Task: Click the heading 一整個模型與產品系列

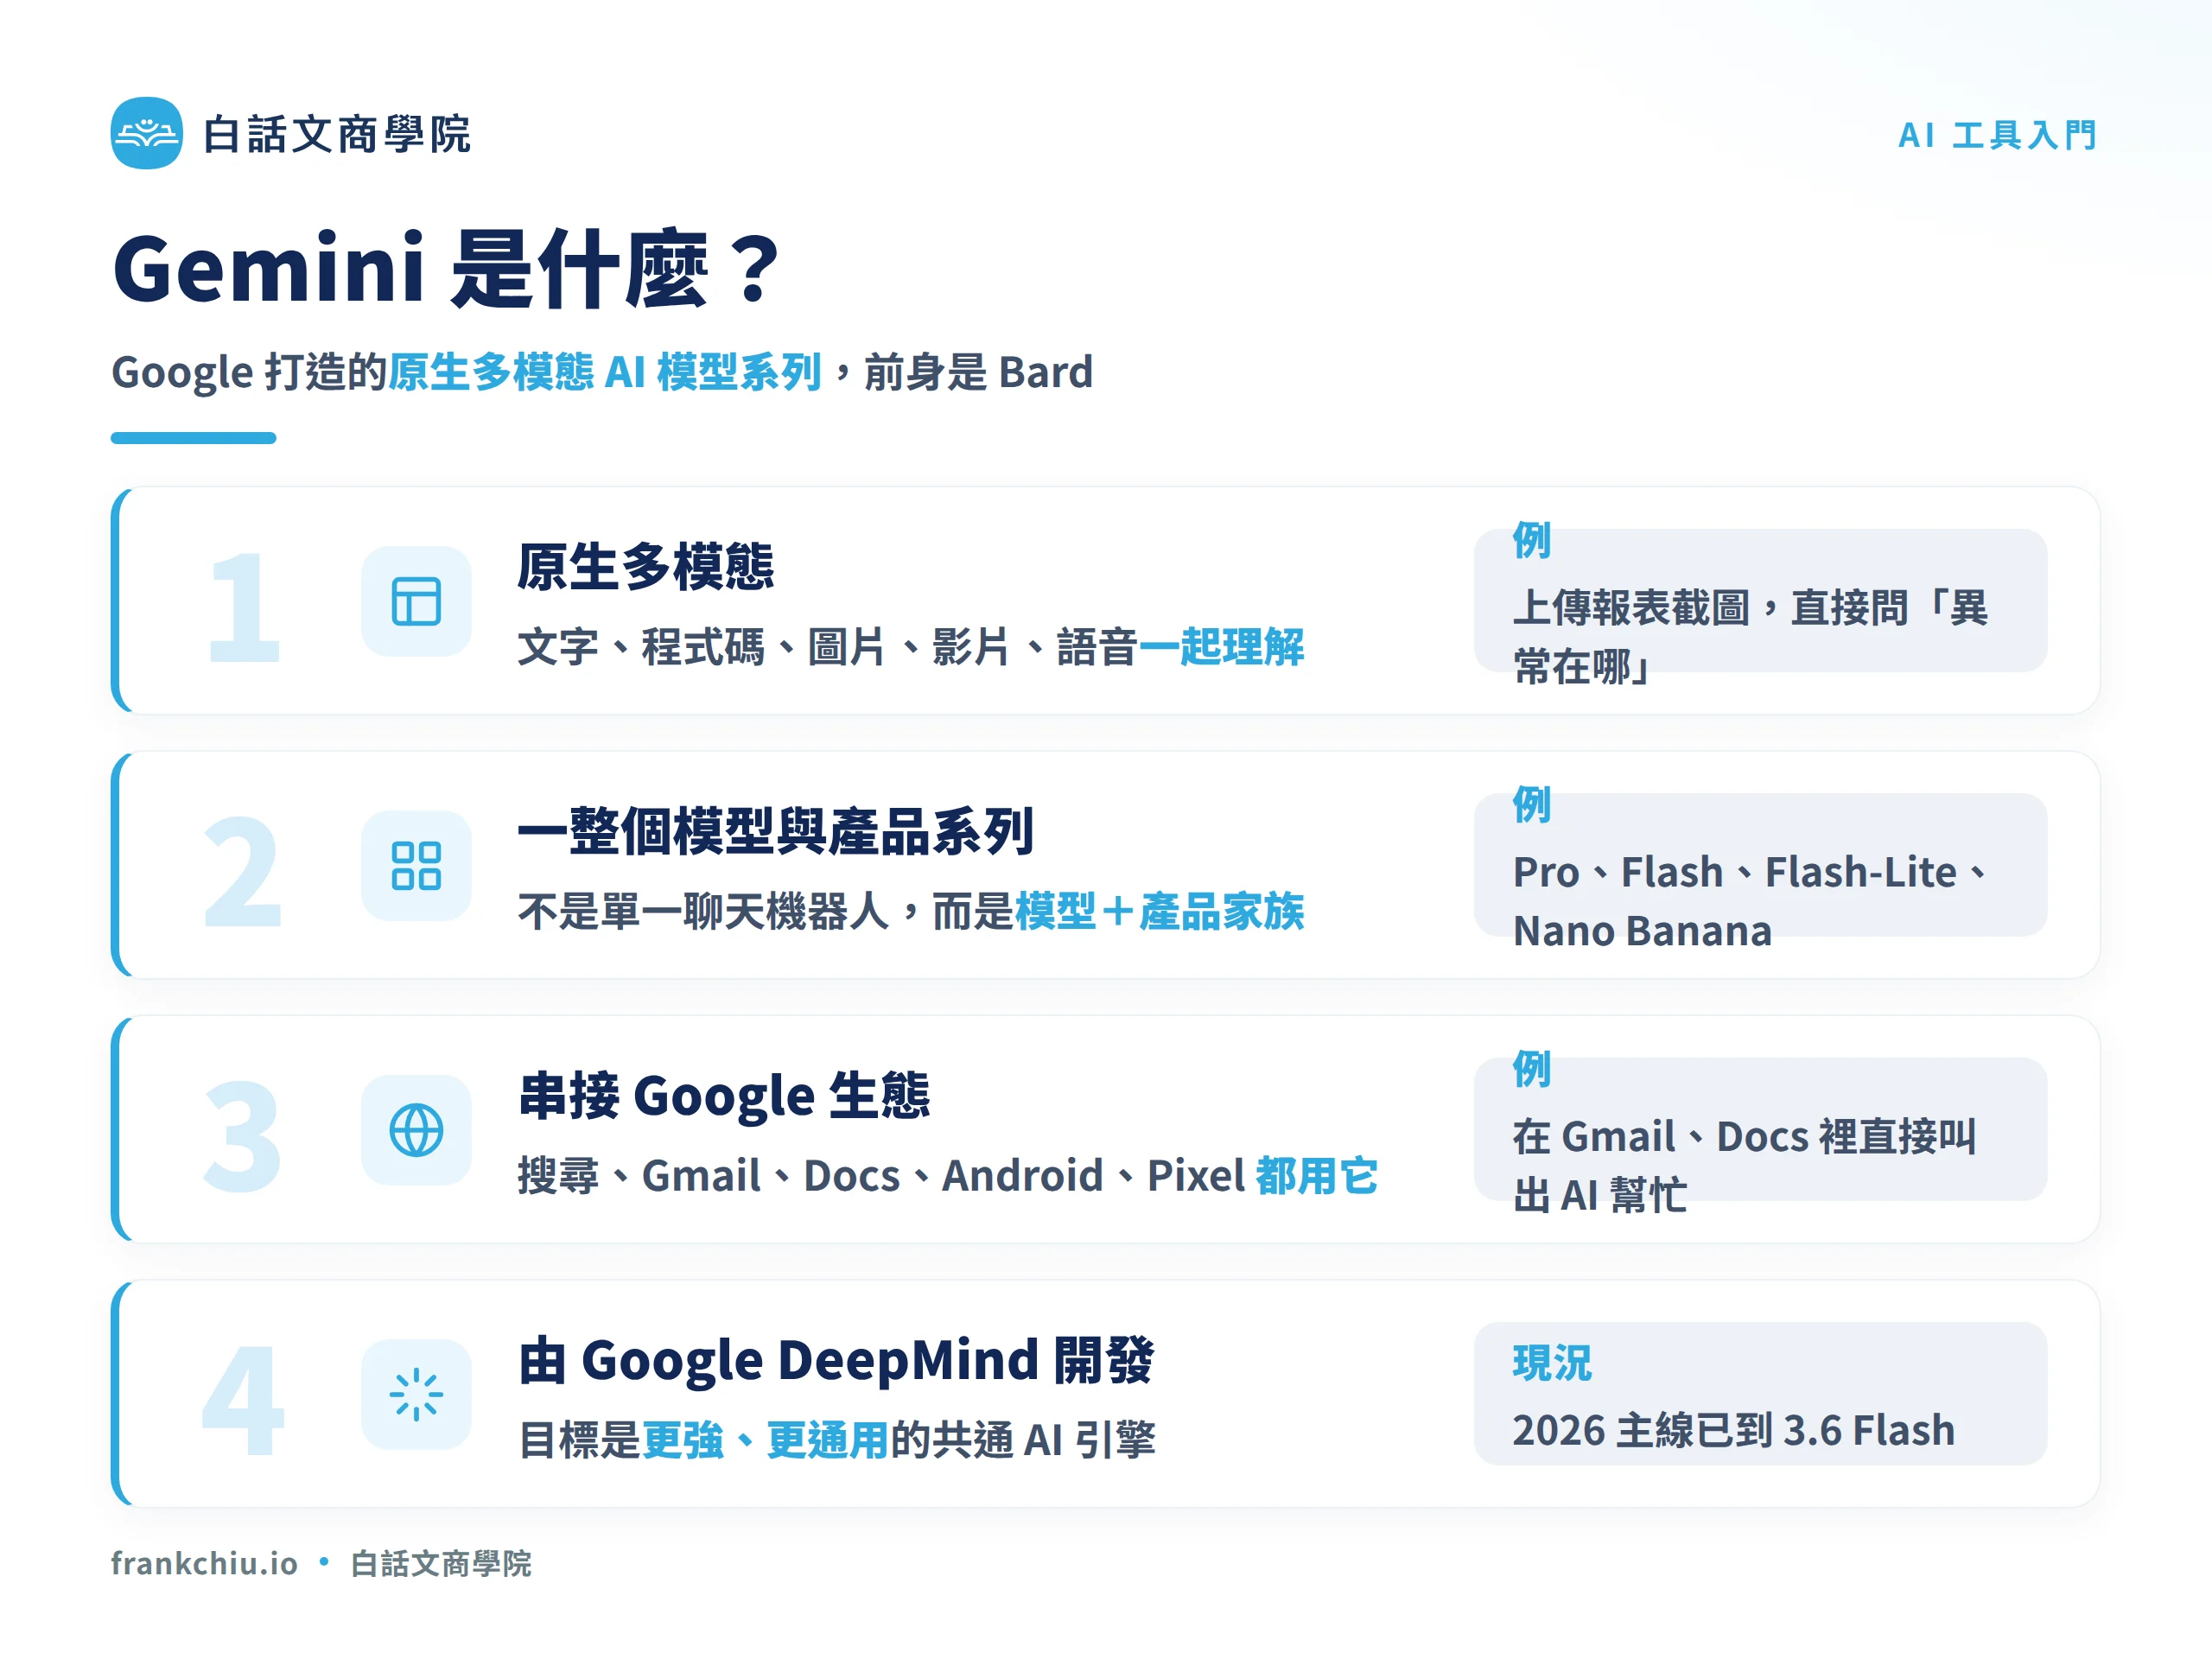Action: coord(775,832)
